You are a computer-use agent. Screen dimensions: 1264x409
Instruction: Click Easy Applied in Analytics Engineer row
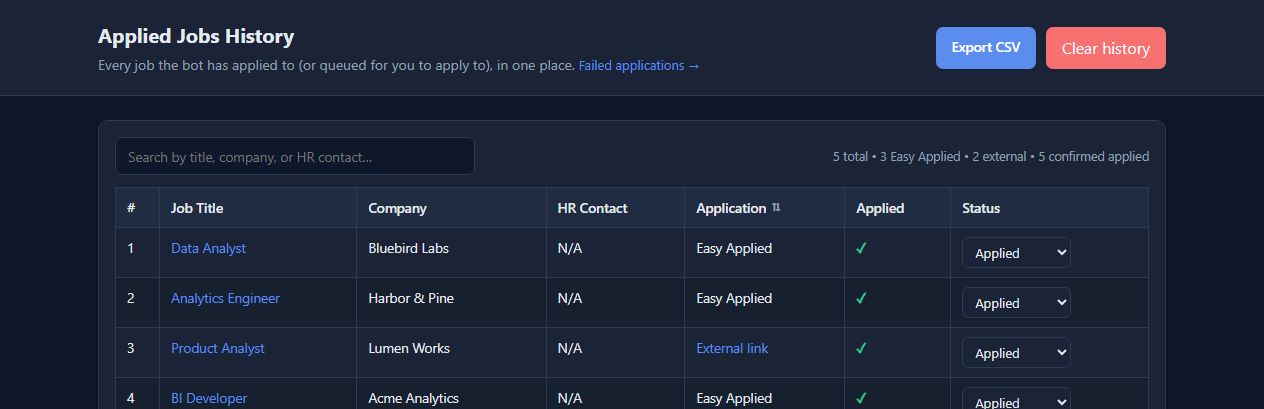[x=734, y=298]
